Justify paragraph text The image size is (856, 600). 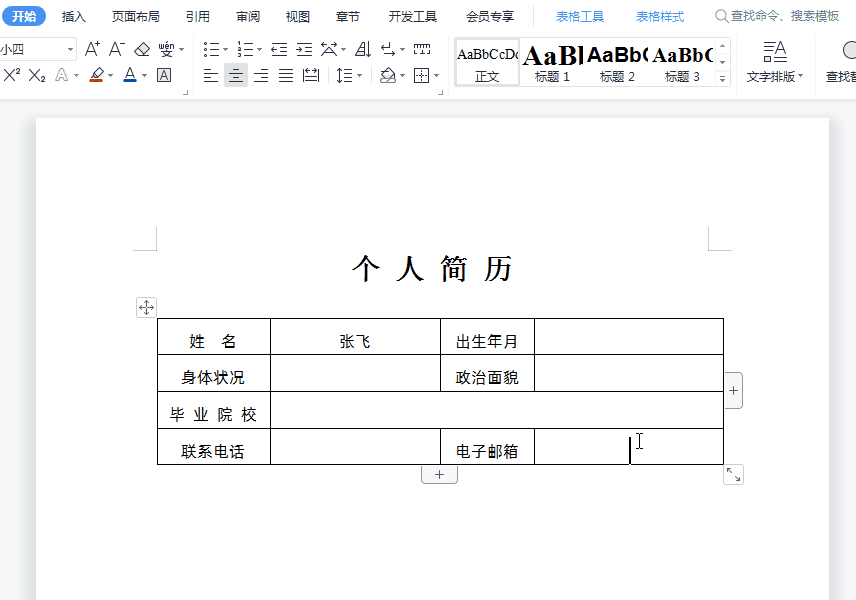pos(286,75)
